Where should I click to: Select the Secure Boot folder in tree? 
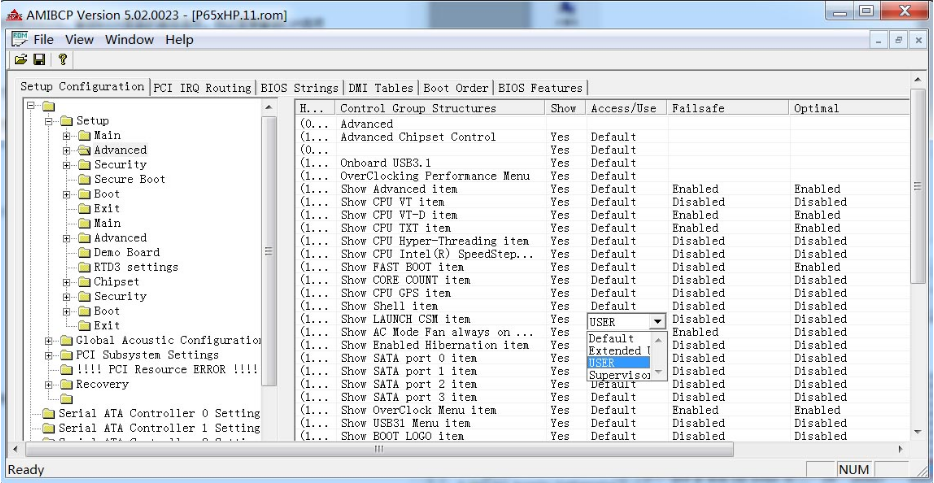click(x=129, y=179)
